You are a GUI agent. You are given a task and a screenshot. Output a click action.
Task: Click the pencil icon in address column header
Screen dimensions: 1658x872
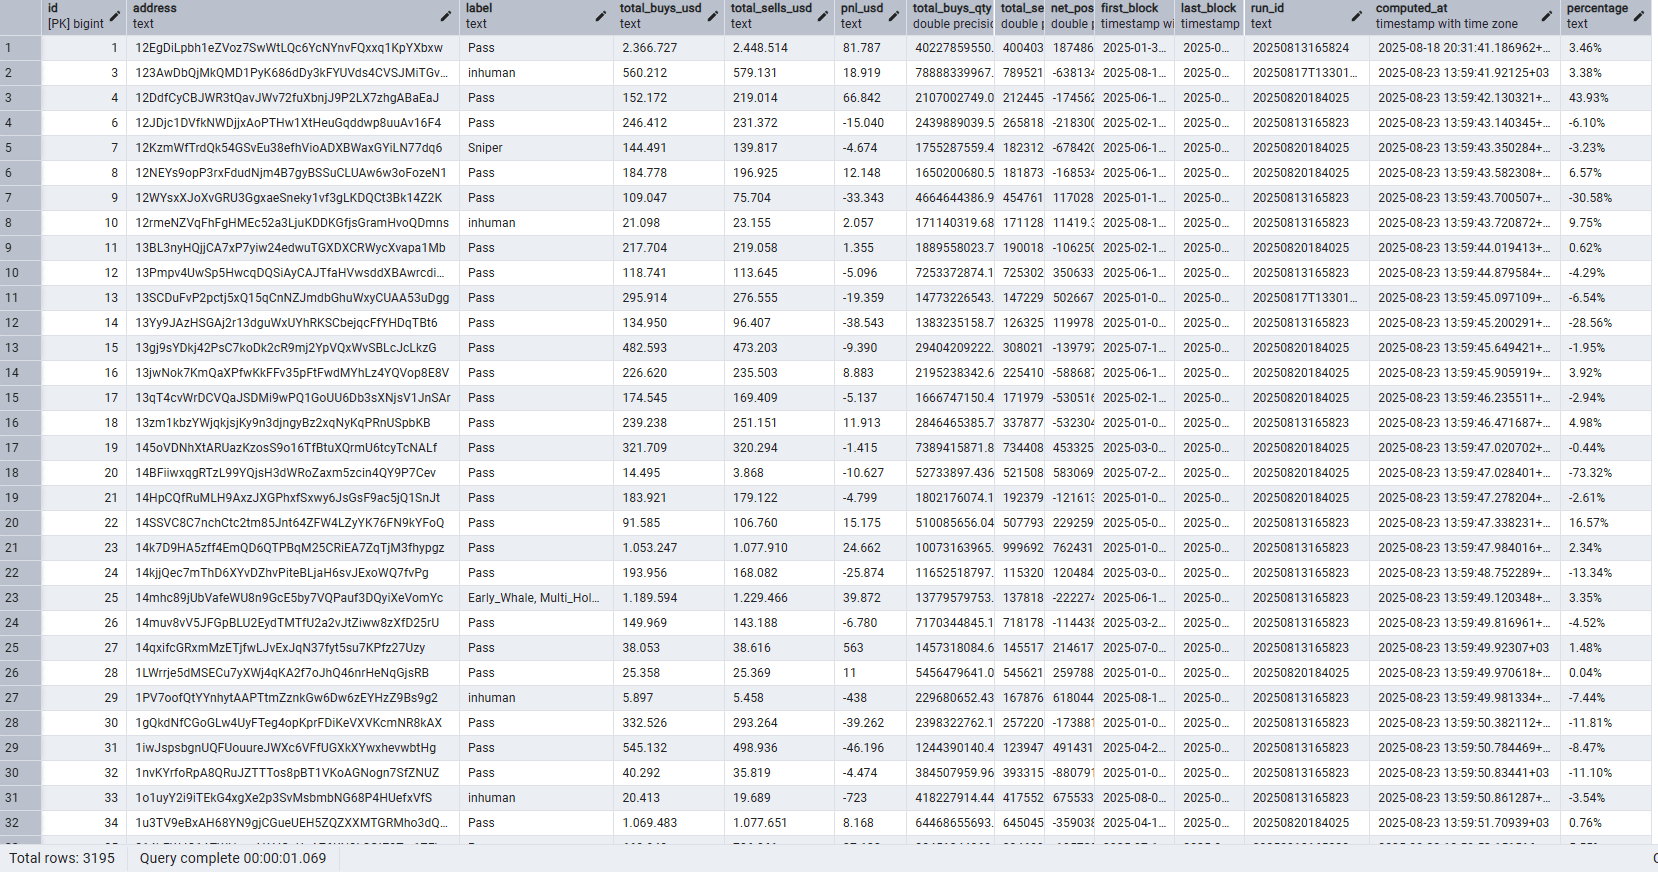pyautogui.click(x=446, y=16)
